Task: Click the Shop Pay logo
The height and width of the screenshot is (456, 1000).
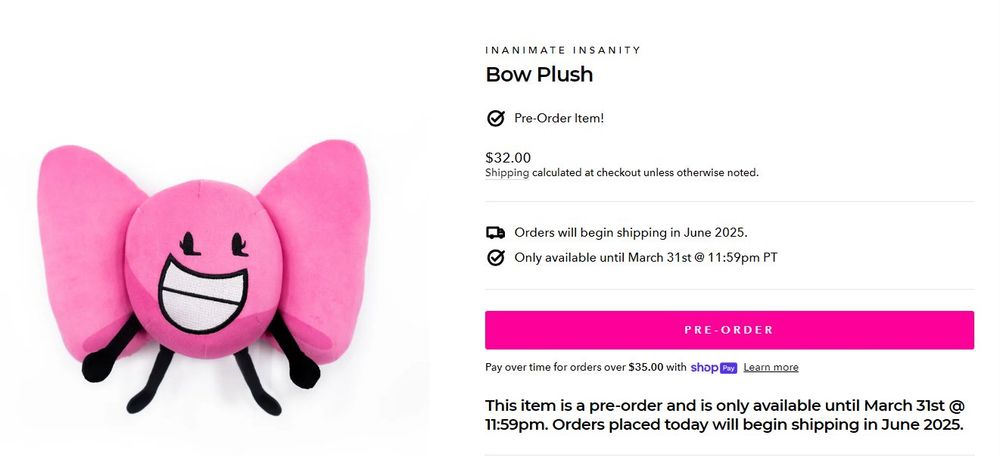Action: (x=714, y=367)
